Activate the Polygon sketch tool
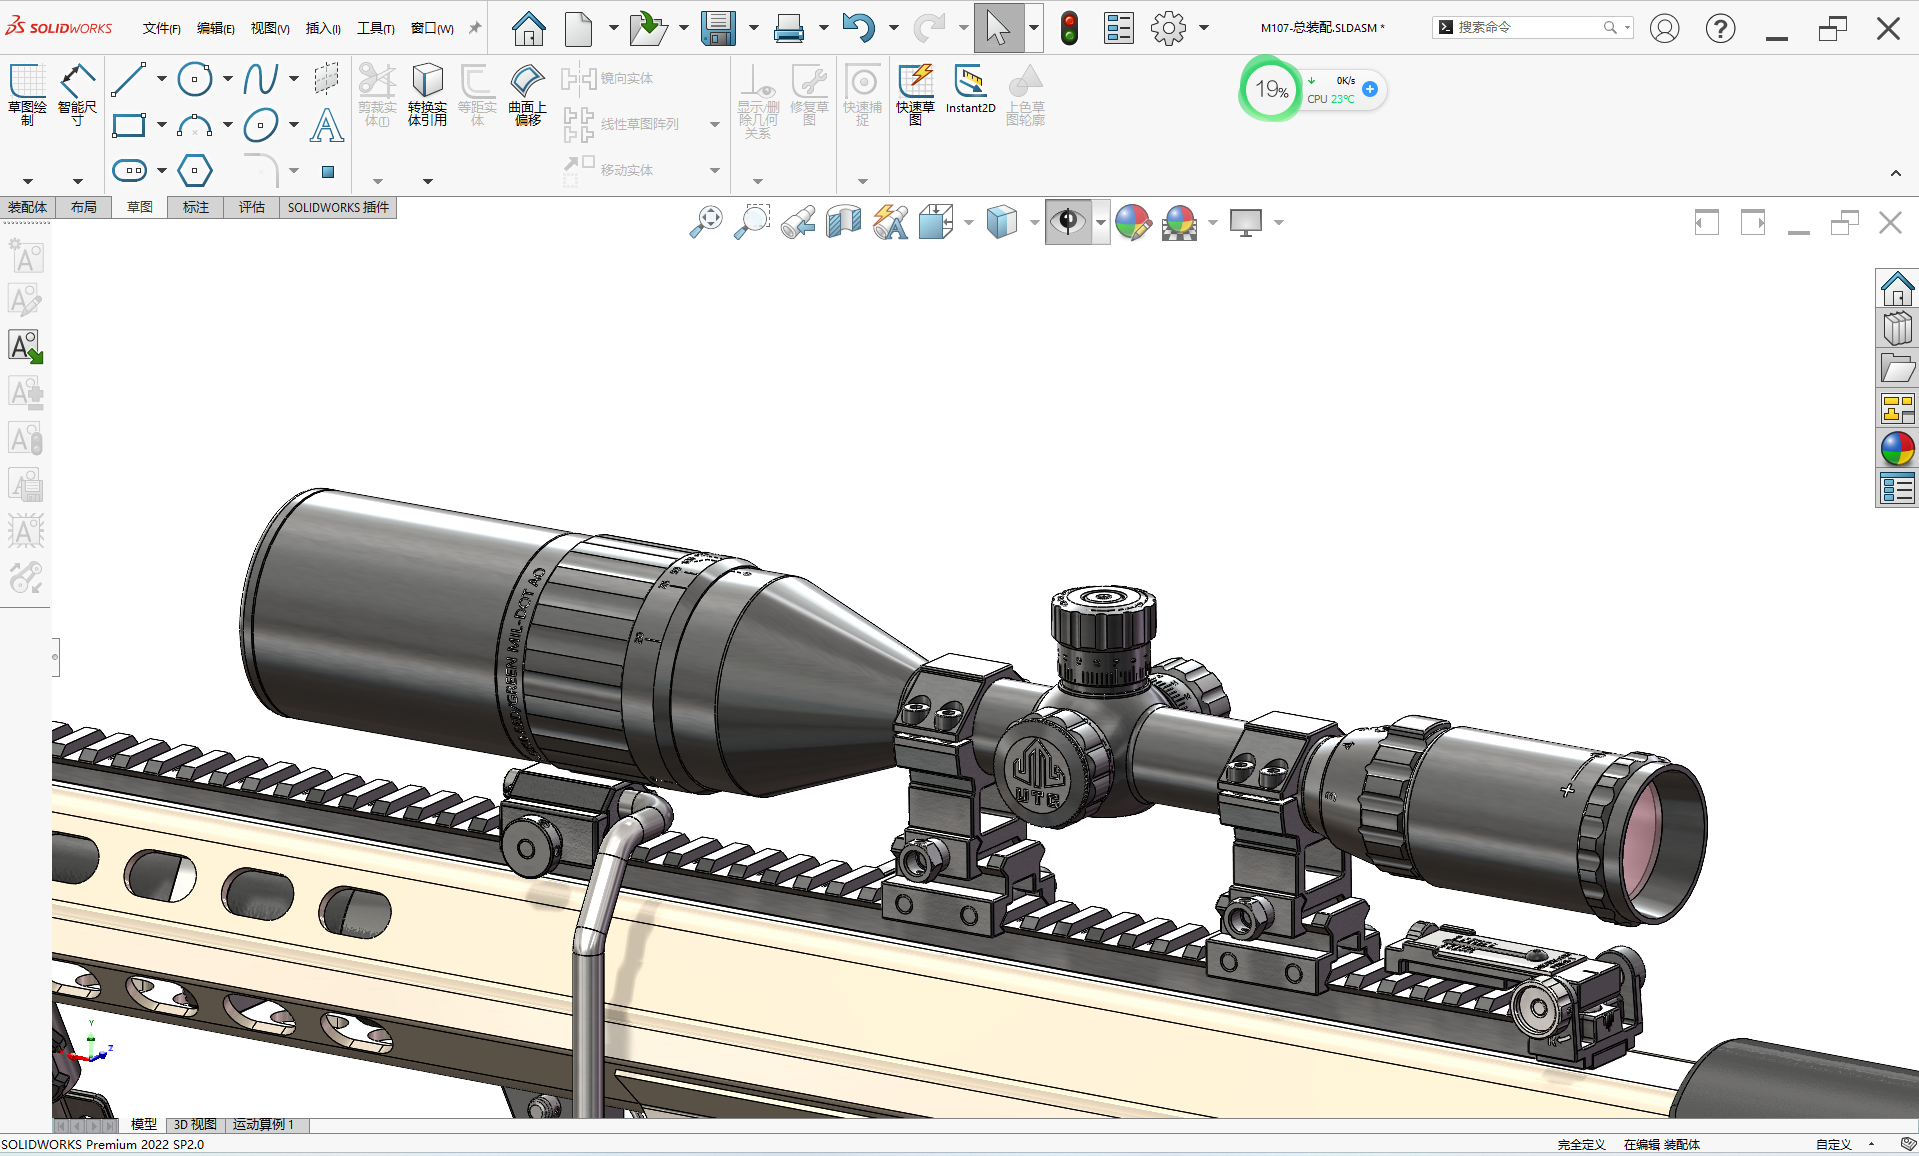1919x1156 pixels. pos(195,170)
